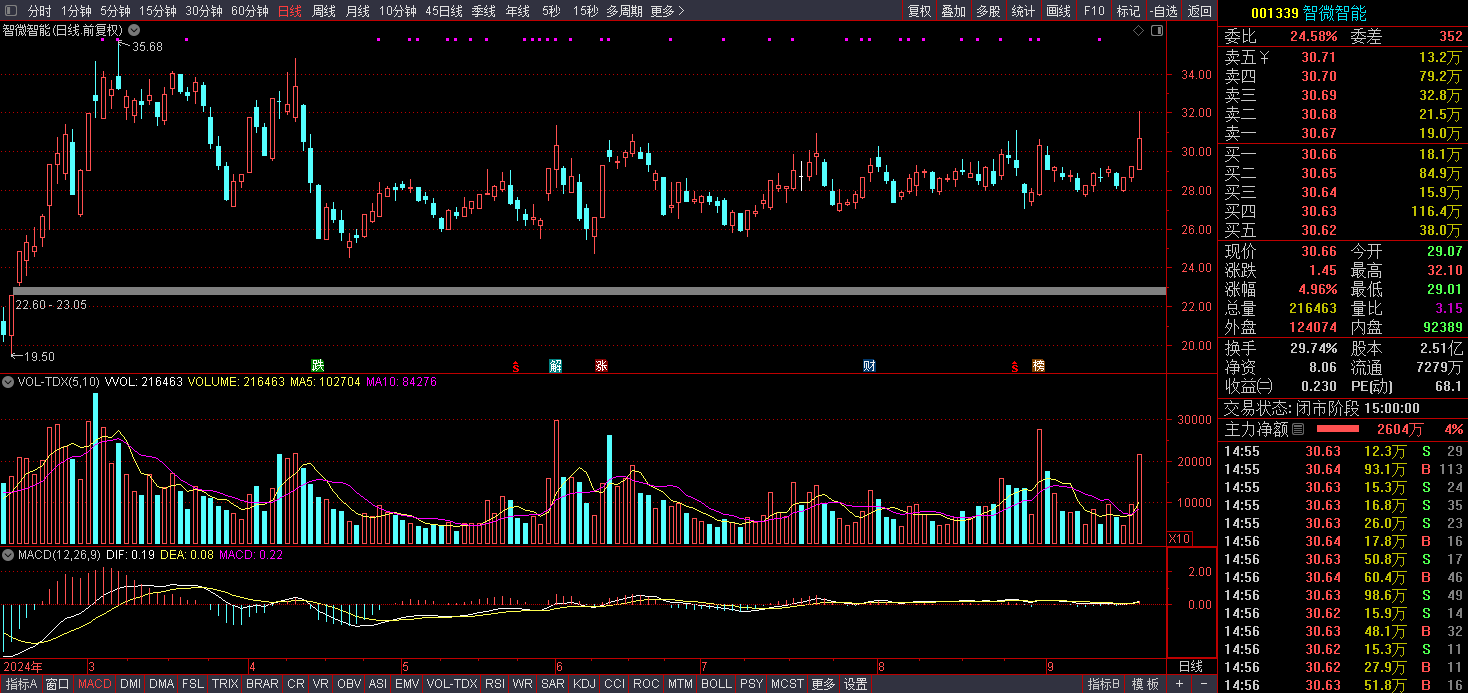Viewport: 1468px width, 693px height.
Task: Click the 返回 back button
Action: (x=1199, y=11)
